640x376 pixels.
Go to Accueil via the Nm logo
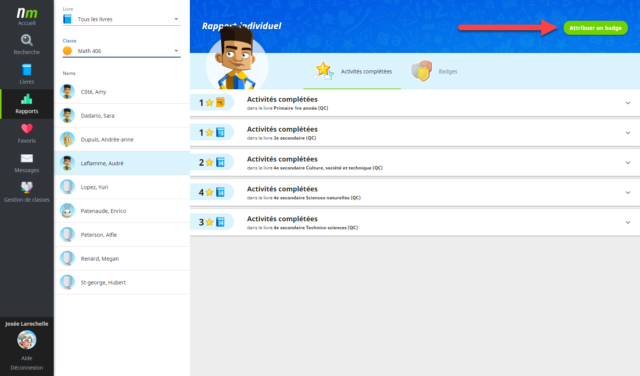tap(27, 13)
